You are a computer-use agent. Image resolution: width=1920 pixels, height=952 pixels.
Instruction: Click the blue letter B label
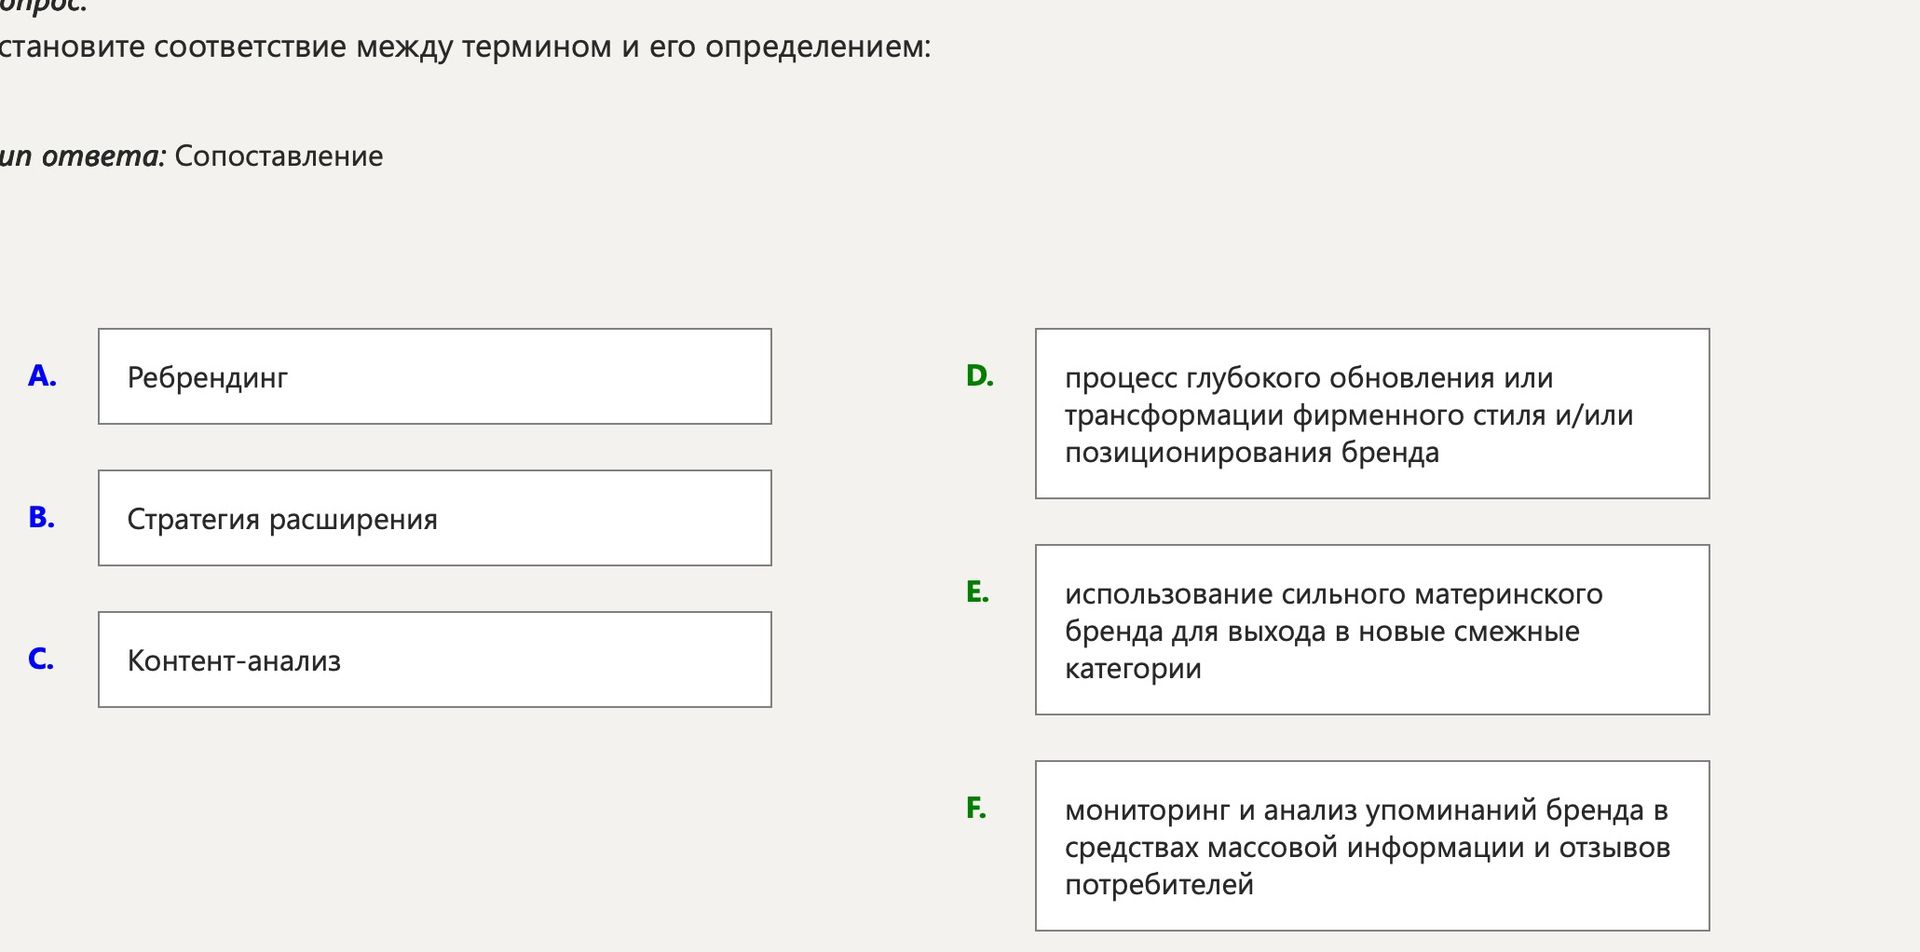pyautogui.click(x=41, y=518)
